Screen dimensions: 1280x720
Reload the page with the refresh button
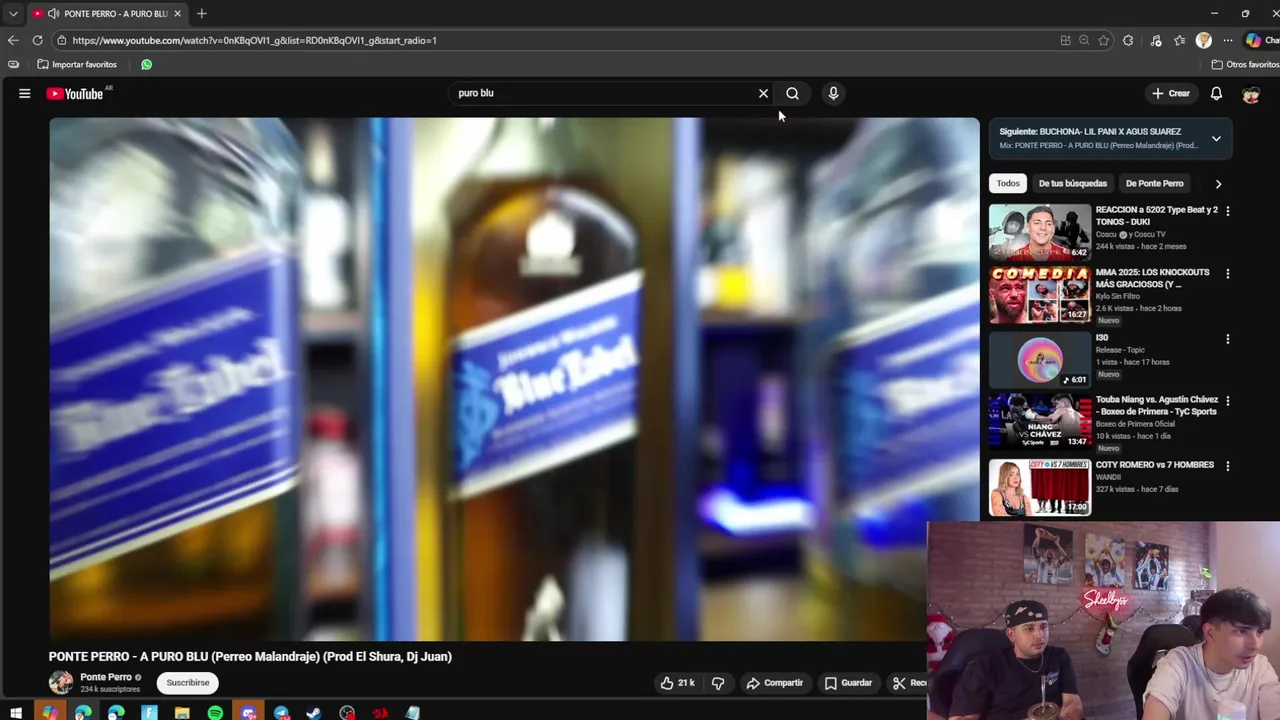[37, 40]
